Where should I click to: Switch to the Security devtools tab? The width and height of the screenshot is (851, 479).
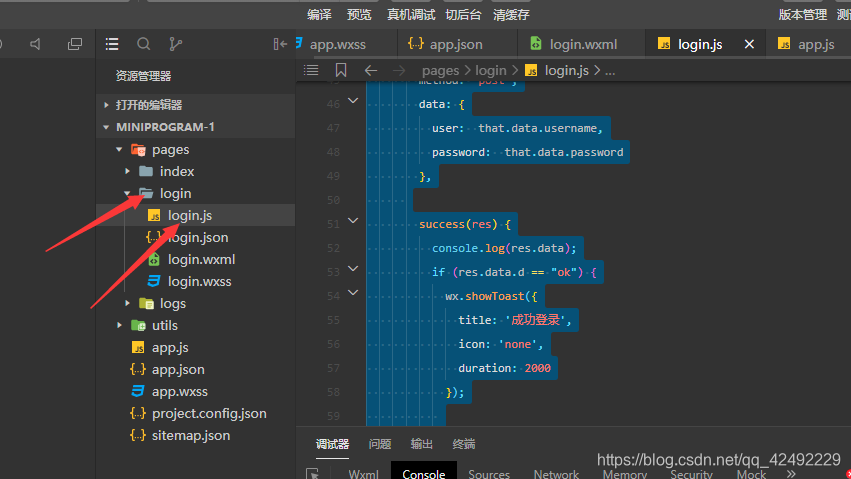[691, 474]
